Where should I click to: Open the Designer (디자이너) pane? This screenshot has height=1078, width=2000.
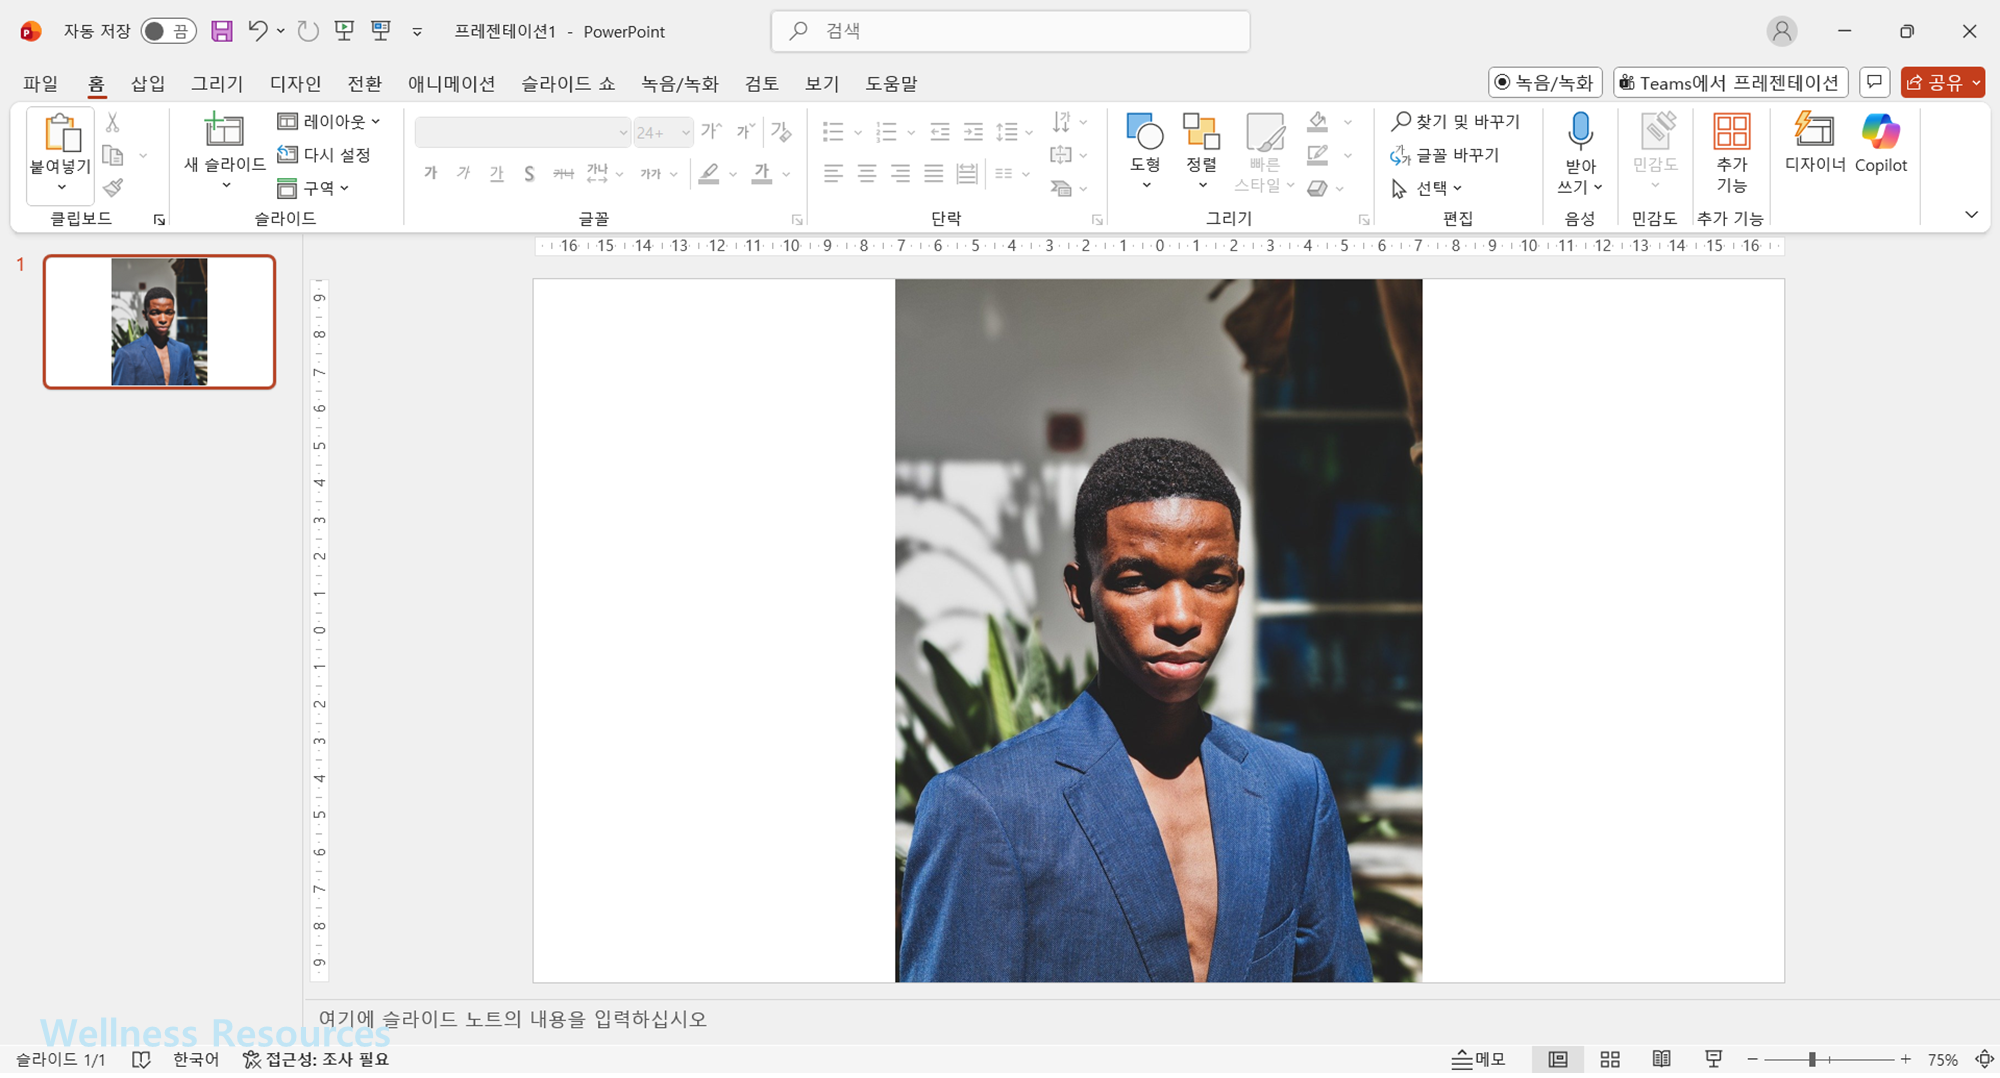pos(1814,143)
